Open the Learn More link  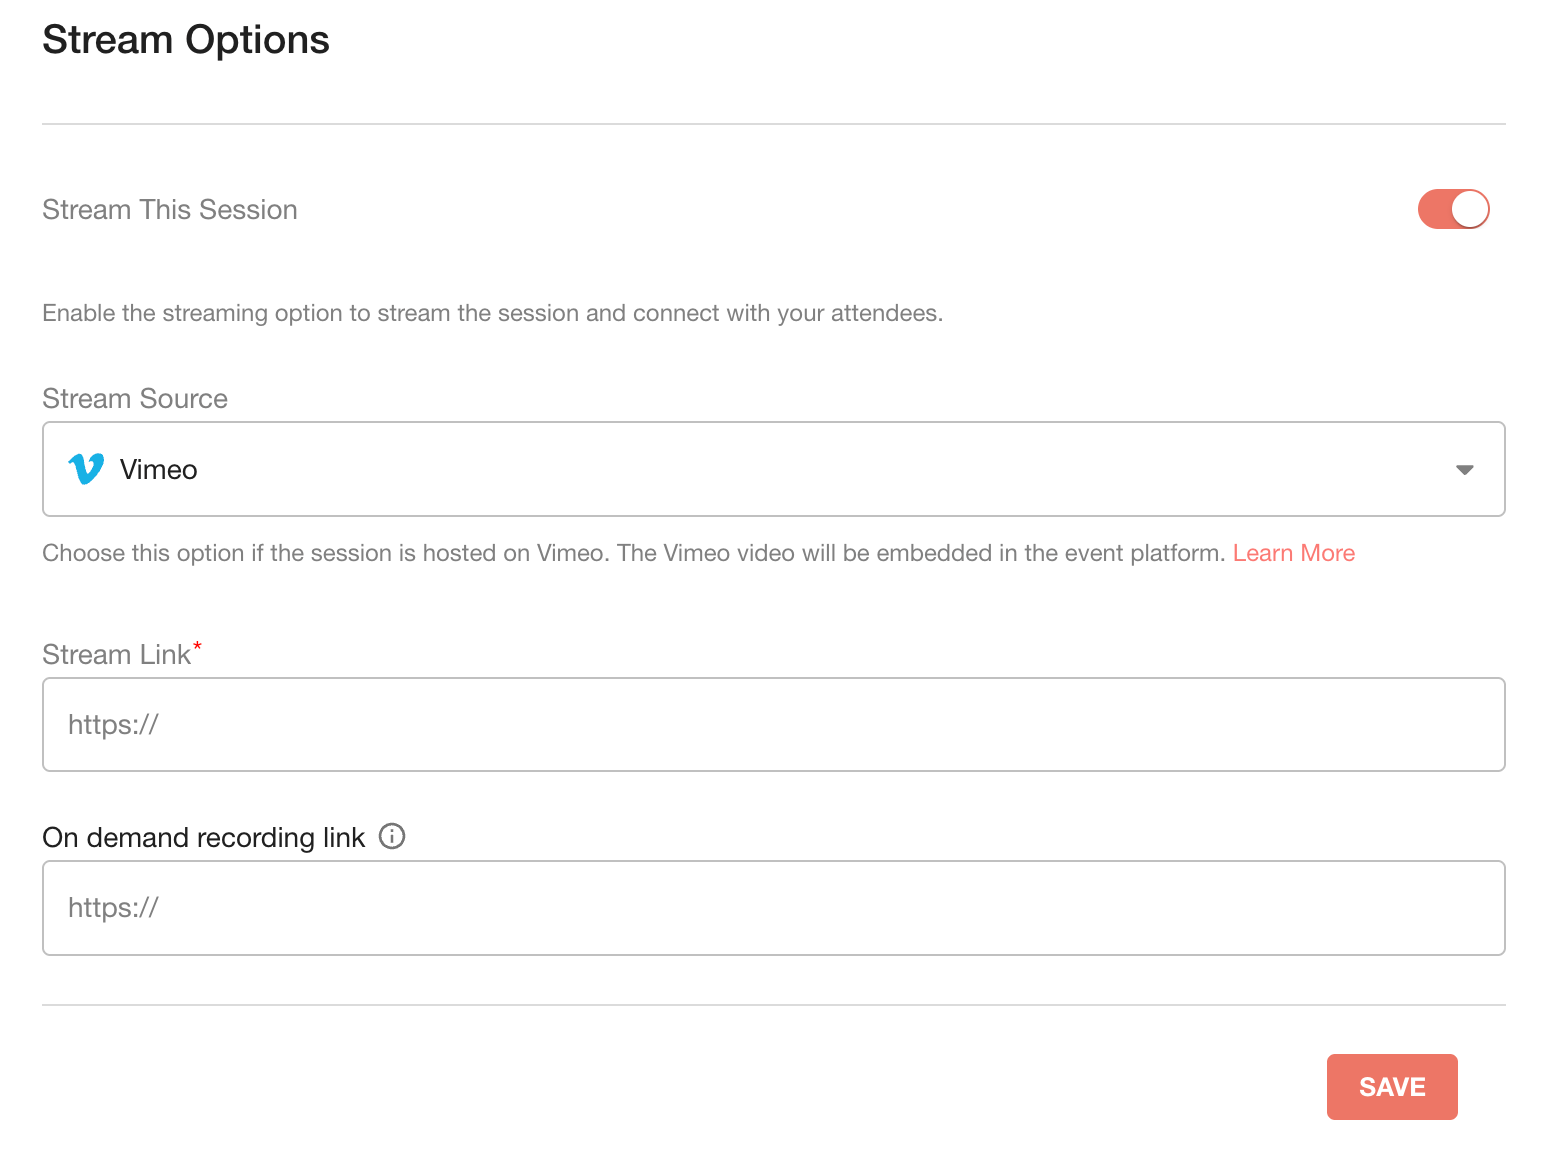(1294, 553)
